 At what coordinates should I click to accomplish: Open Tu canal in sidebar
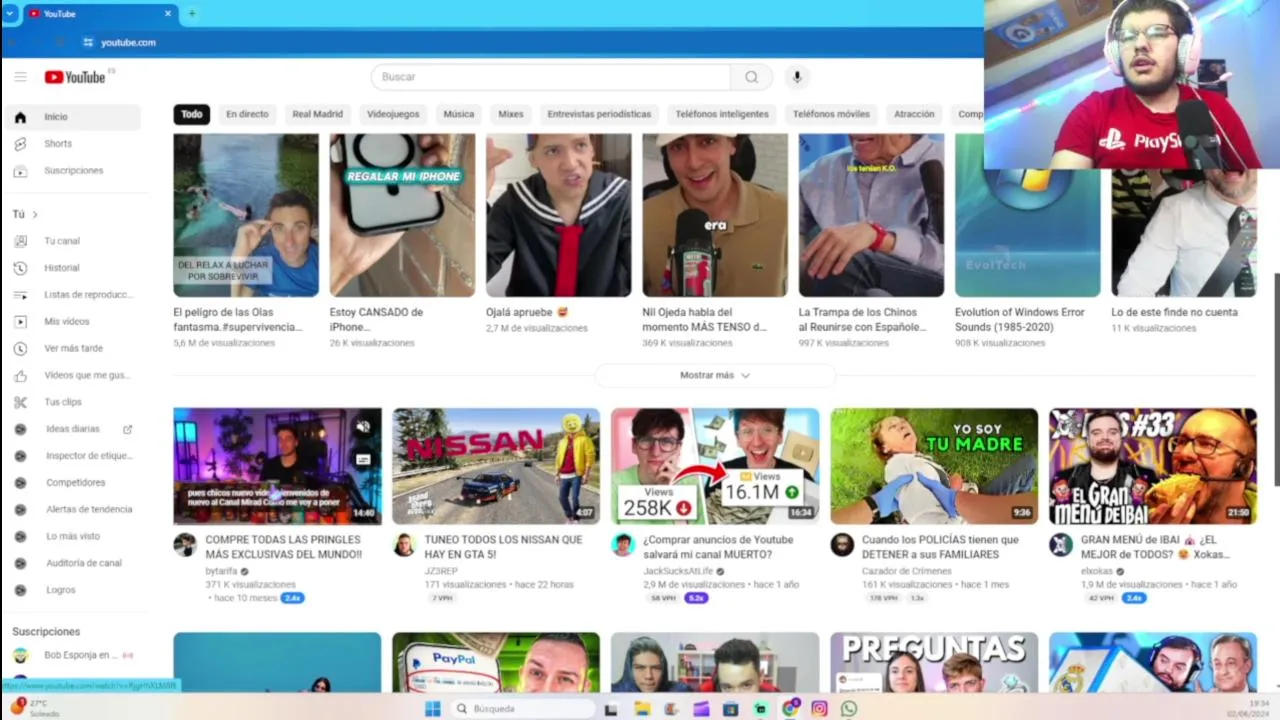click(71, 241)
